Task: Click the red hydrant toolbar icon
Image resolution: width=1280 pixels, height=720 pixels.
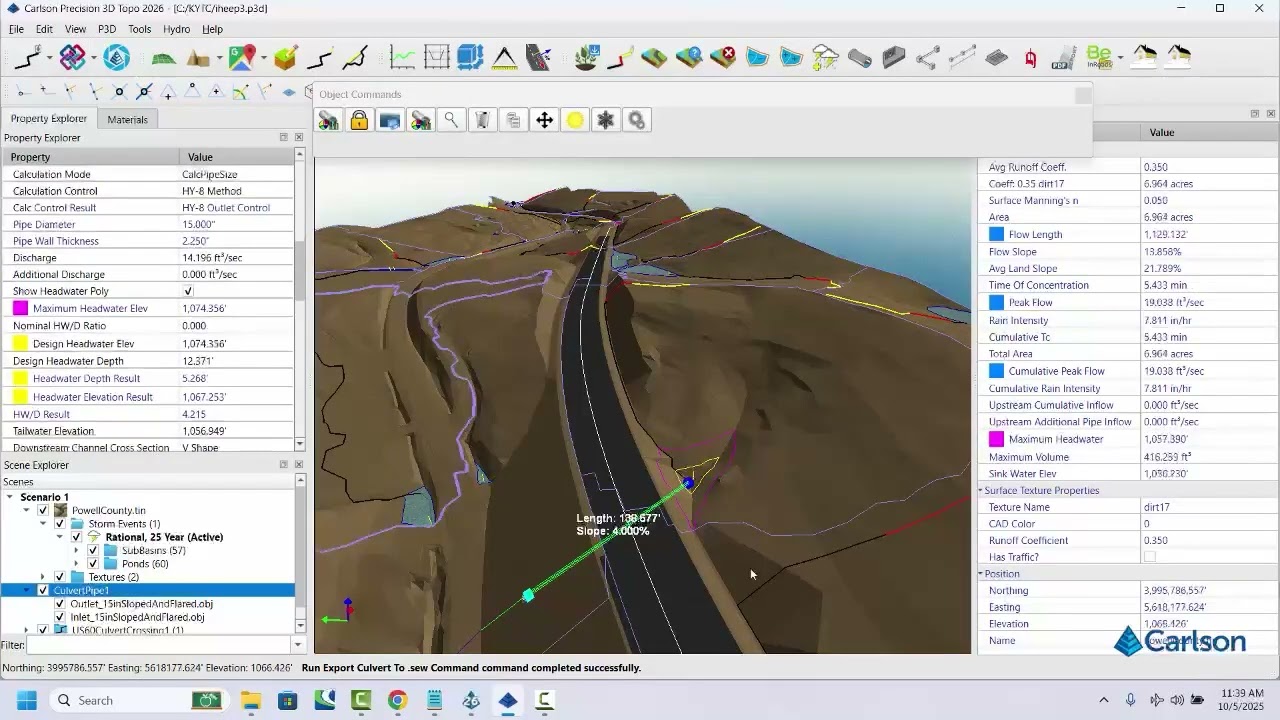Action: (1030, 58)
